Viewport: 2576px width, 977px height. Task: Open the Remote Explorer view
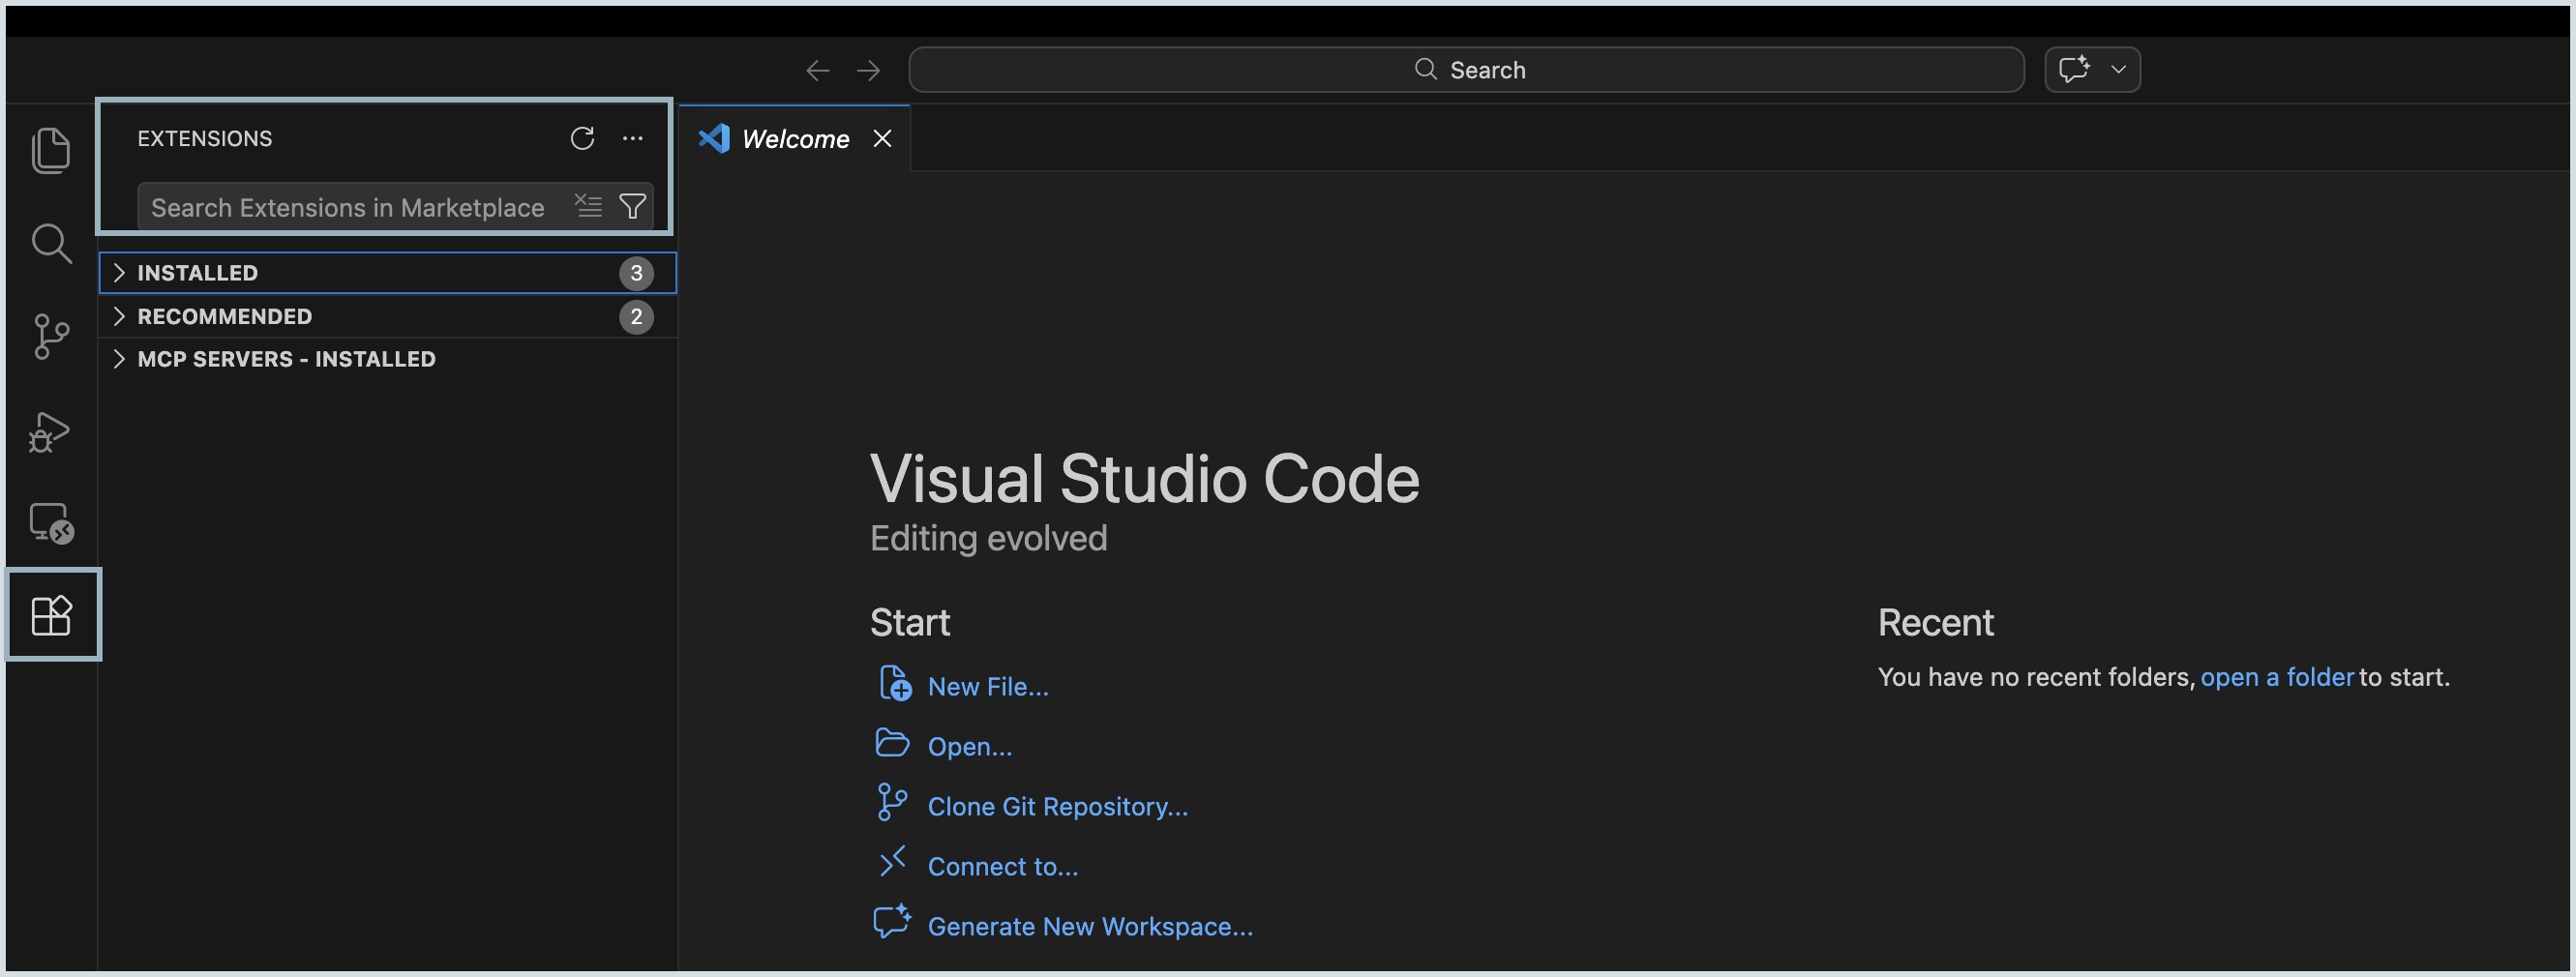click(x=51, y=523)
